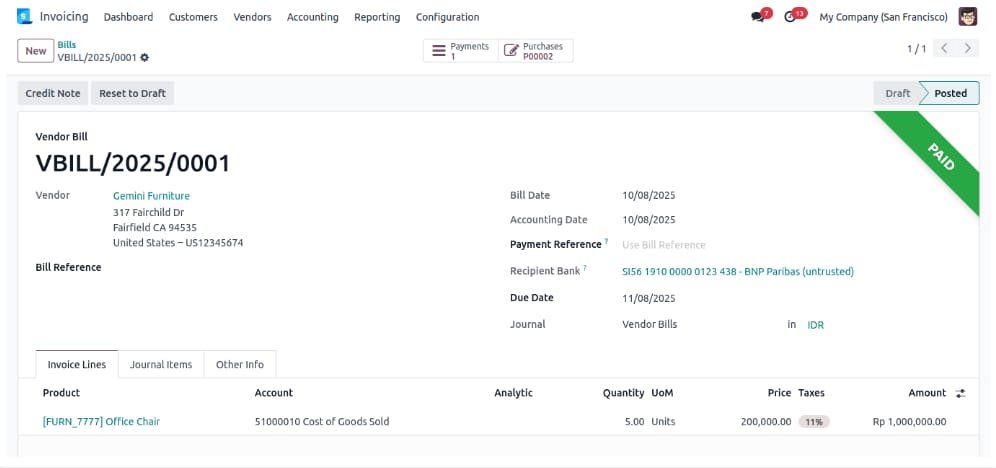Open the Reporting menu

(377, 17)
